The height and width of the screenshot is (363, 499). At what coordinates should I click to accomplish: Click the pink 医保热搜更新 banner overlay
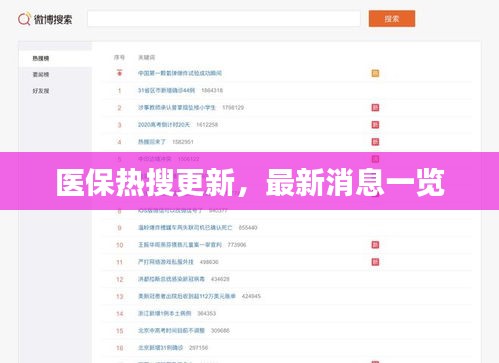tap(249, 181)
